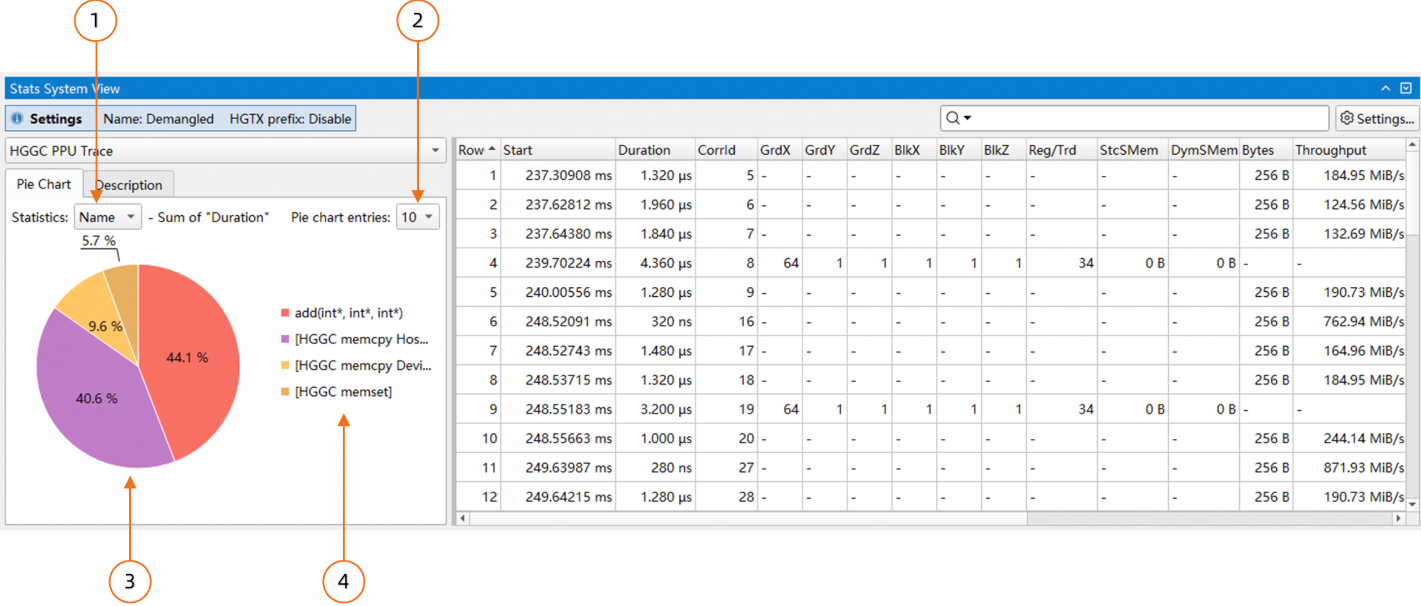This screenshot has height=606, width=1421.
Task: Click the table vertical scrollbar up arrow
Action: pyautogui.click(x=1412, y=145)
